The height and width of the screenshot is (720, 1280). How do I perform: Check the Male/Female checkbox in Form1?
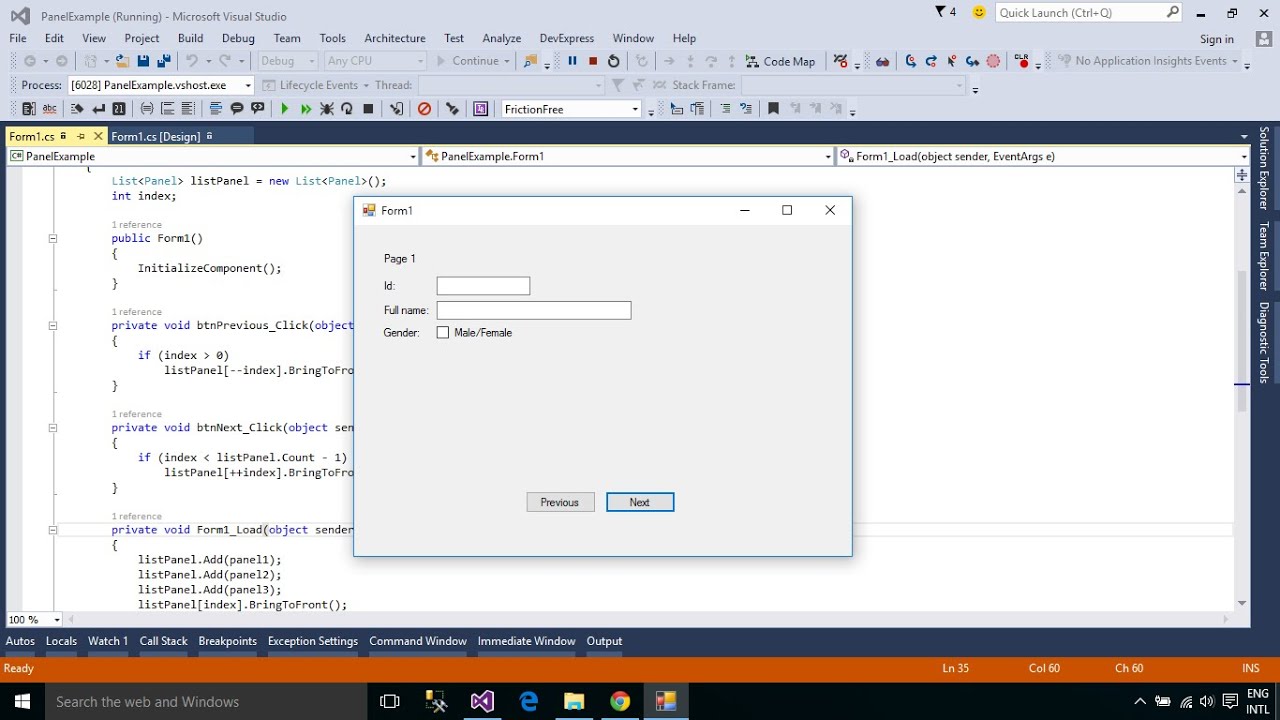tap(443, 333)
